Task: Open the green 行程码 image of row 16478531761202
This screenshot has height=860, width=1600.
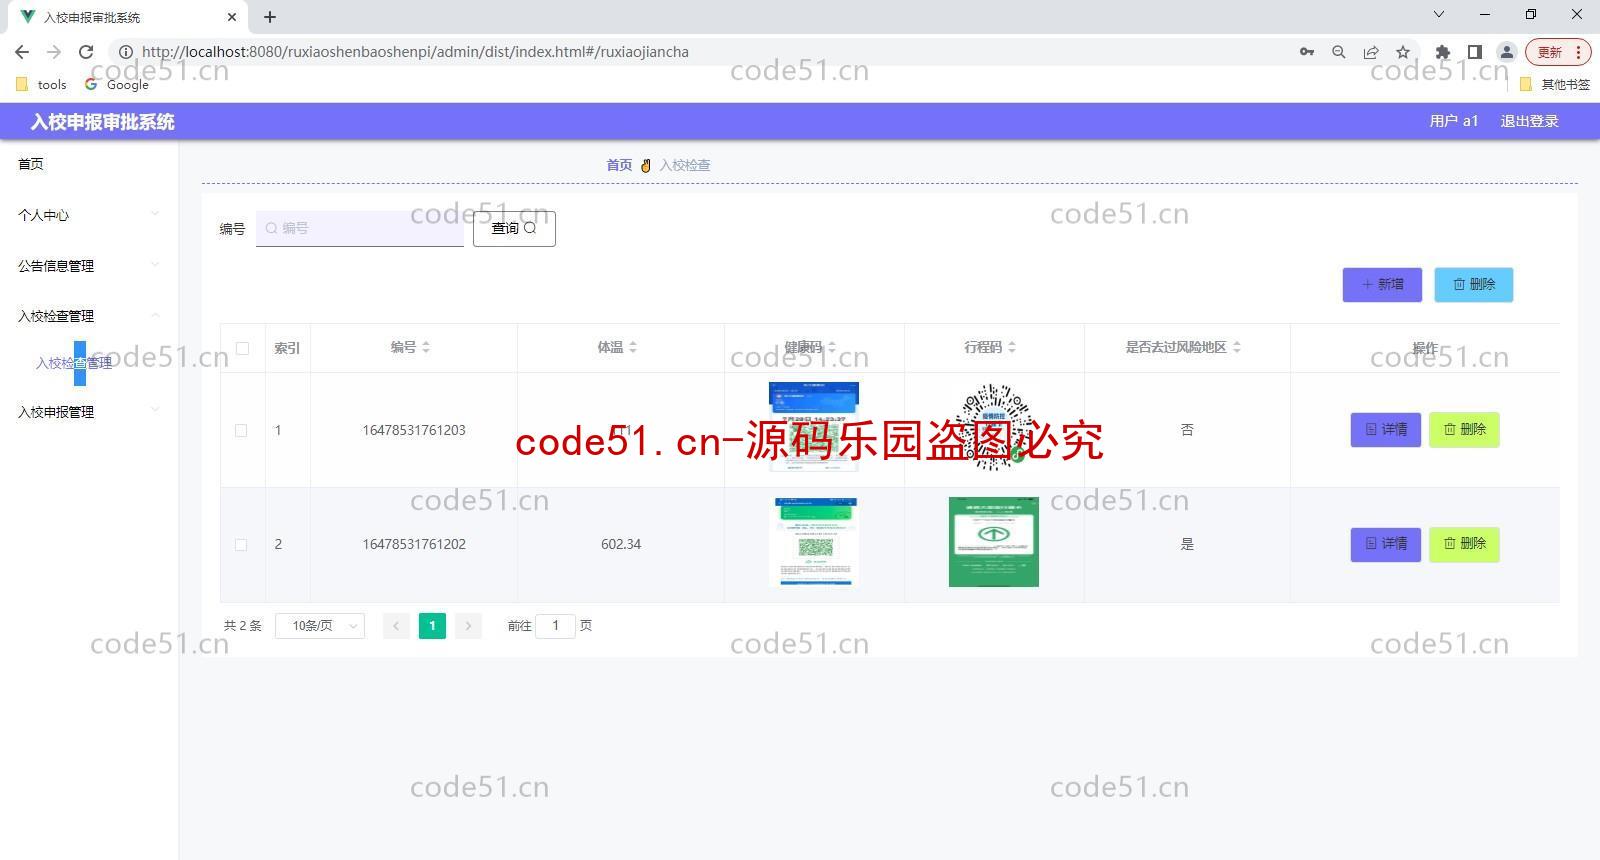Action: coord(994,542)
